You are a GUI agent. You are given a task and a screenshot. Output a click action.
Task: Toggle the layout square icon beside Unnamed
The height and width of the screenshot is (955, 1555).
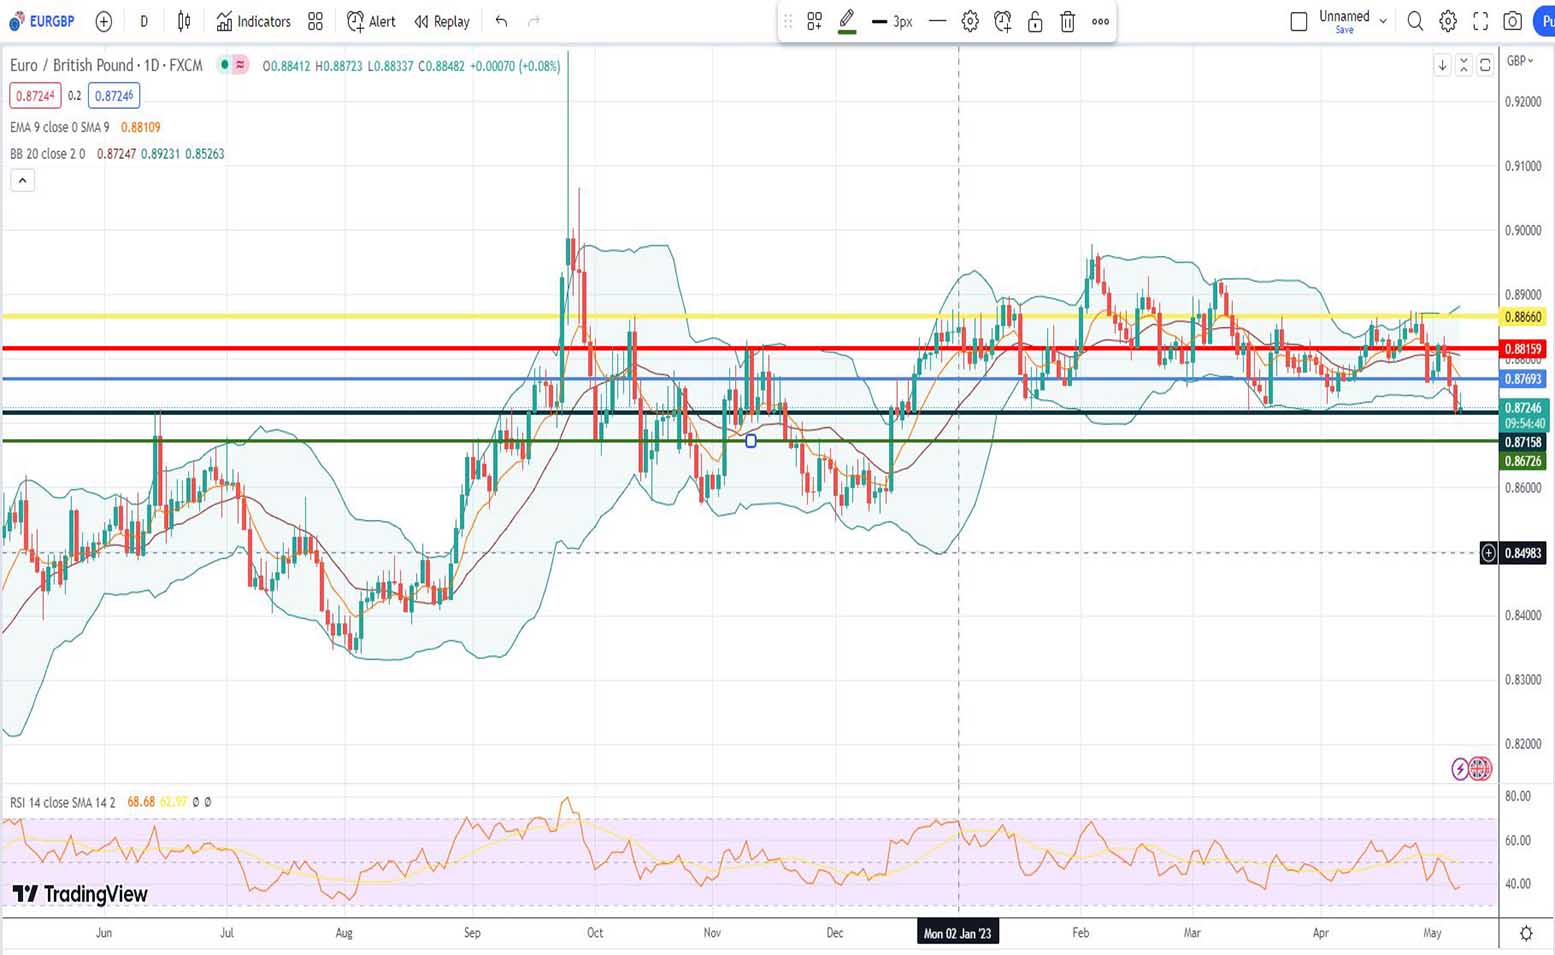(x=1299, y=21)
